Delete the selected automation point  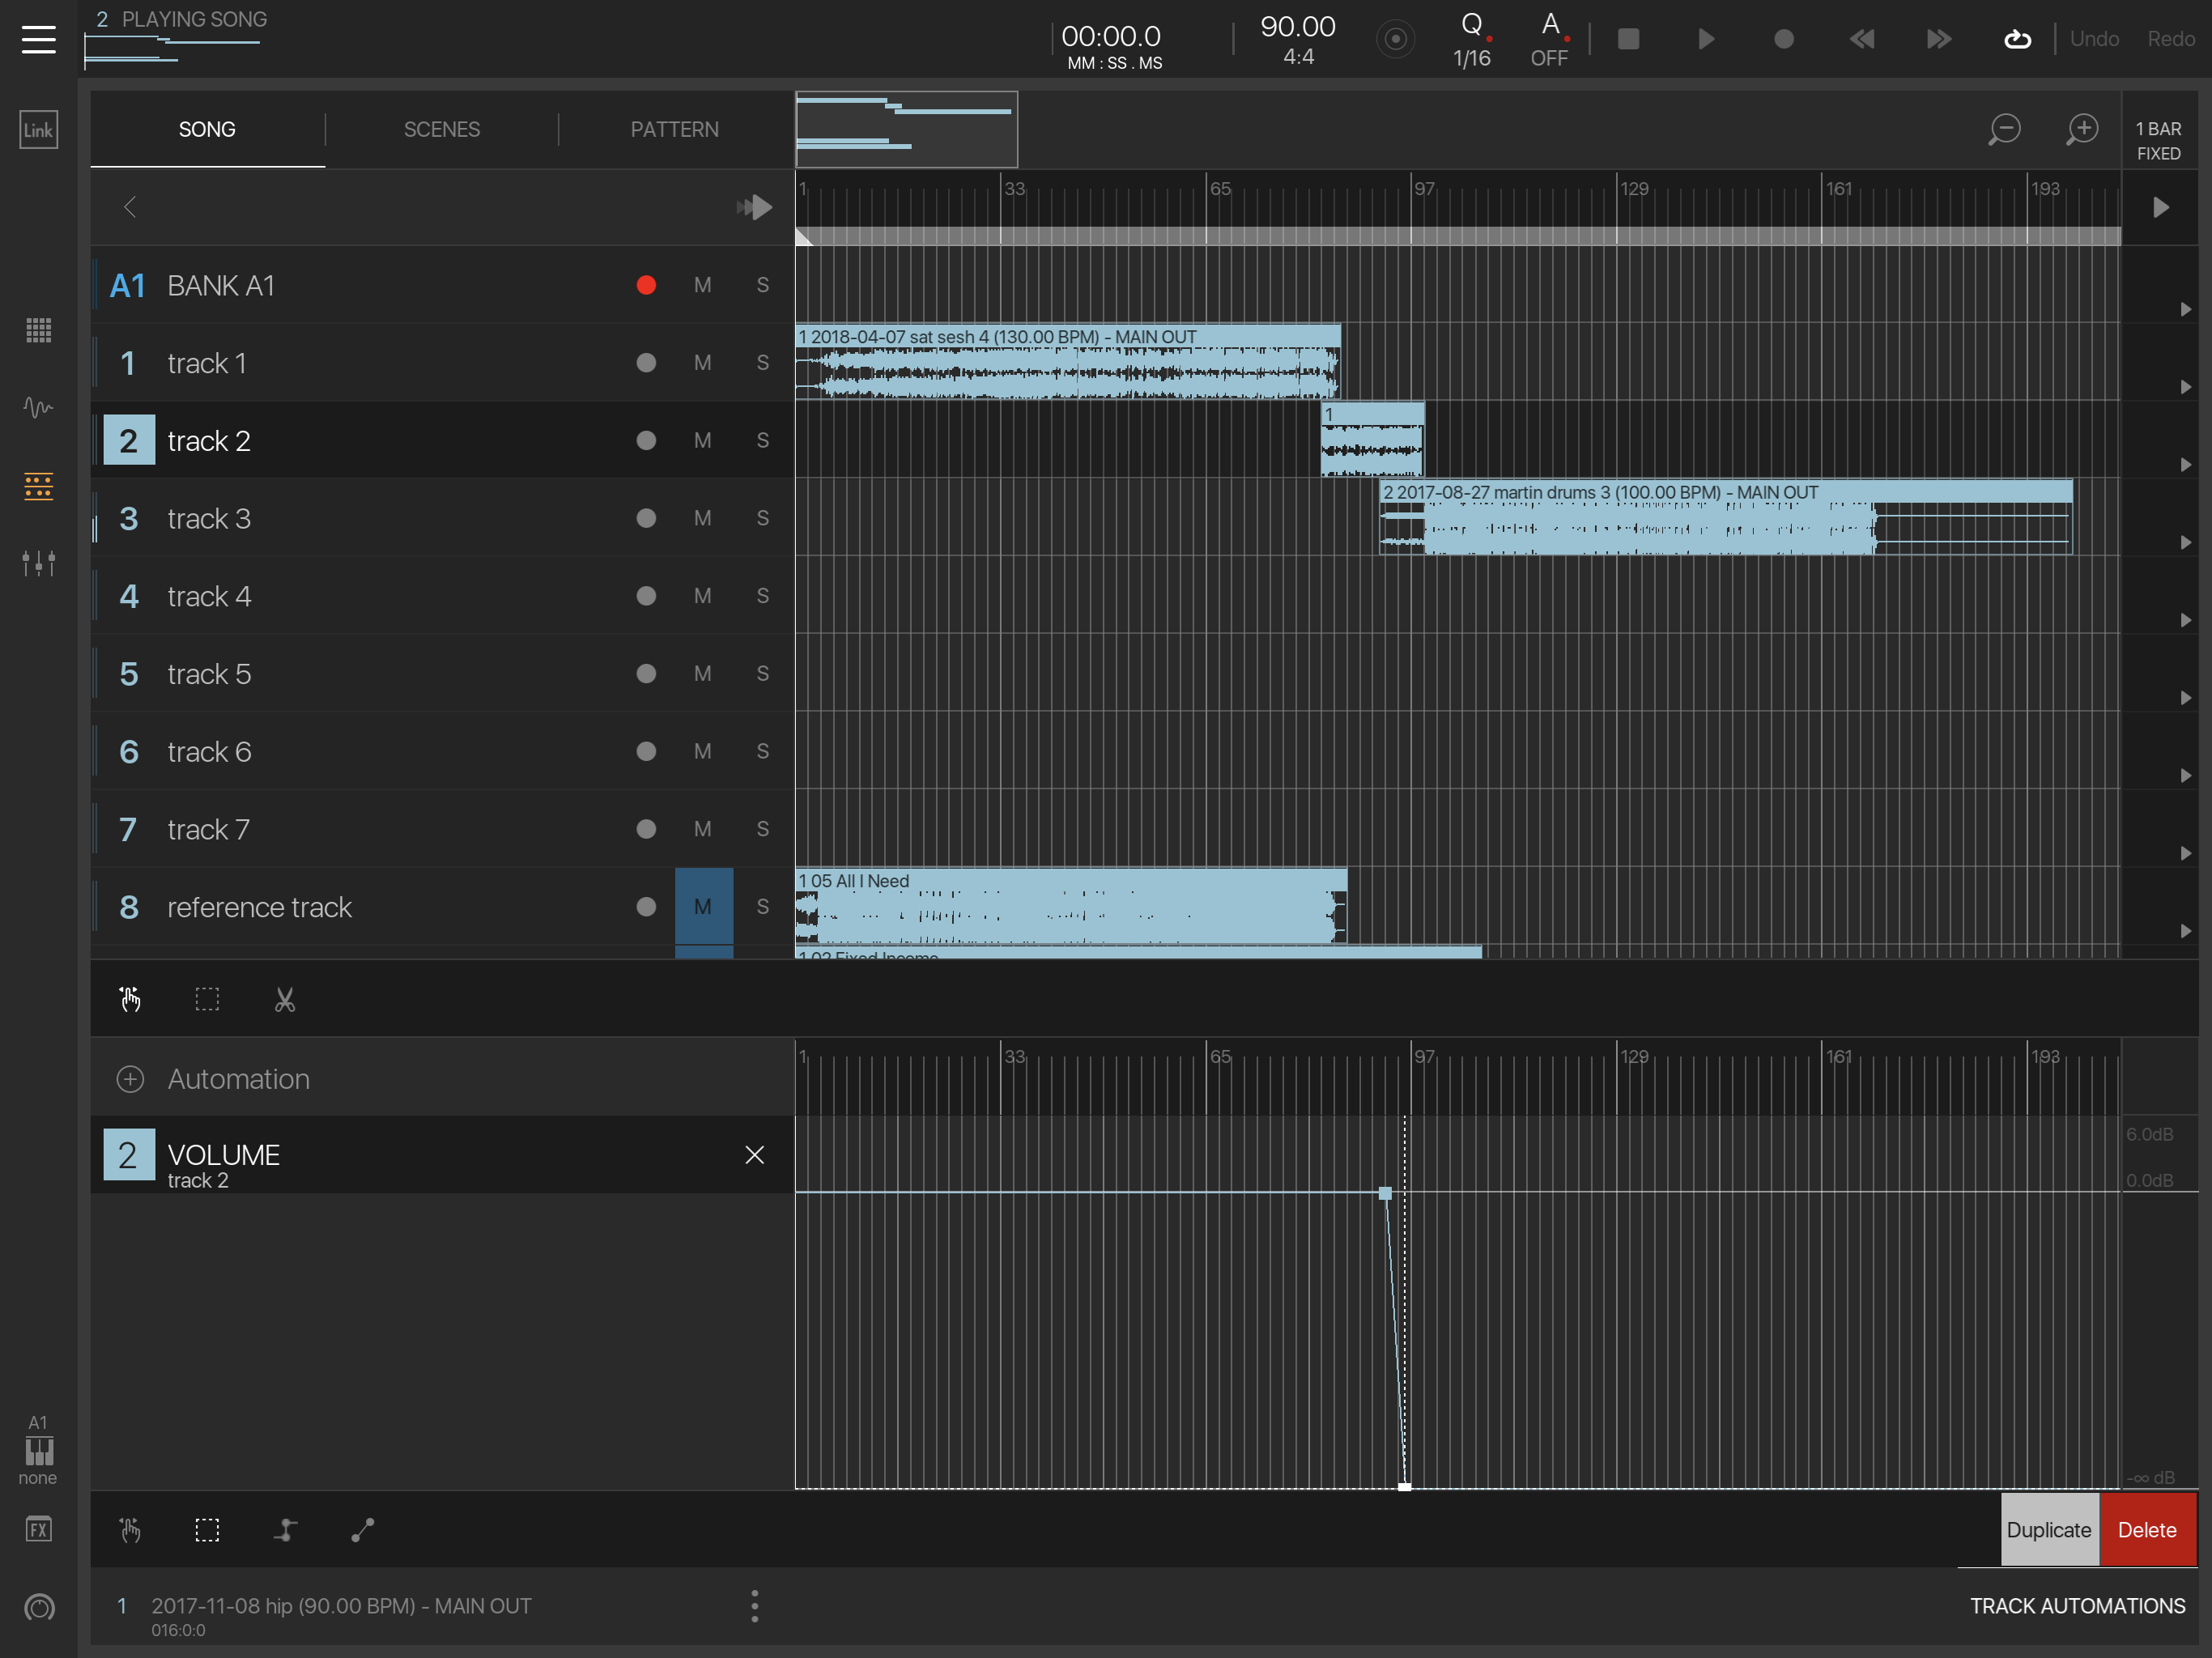2147,1530
